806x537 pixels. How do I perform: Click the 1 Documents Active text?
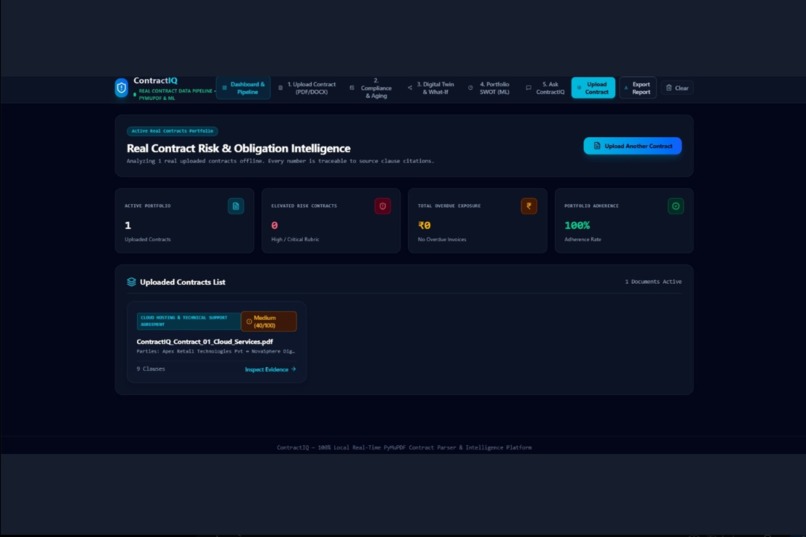coord(653,282)
